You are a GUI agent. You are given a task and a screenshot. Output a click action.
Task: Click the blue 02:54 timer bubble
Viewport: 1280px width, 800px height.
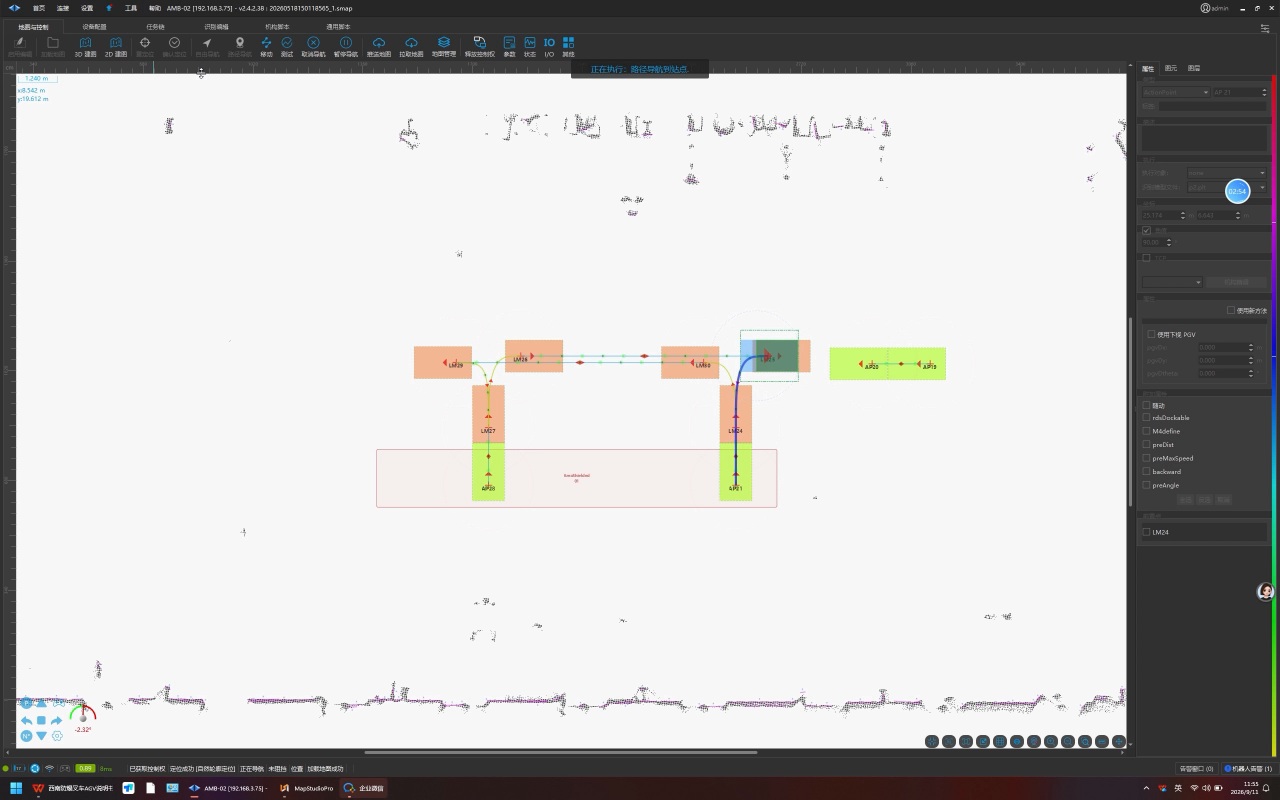click(1238, 190)
